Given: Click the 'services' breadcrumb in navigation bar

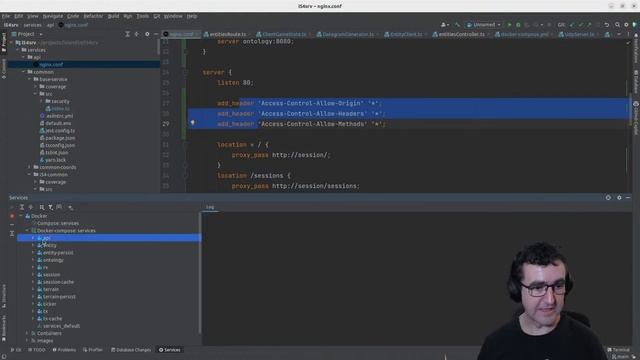Looking at the screenshot, I should (32, 25).
